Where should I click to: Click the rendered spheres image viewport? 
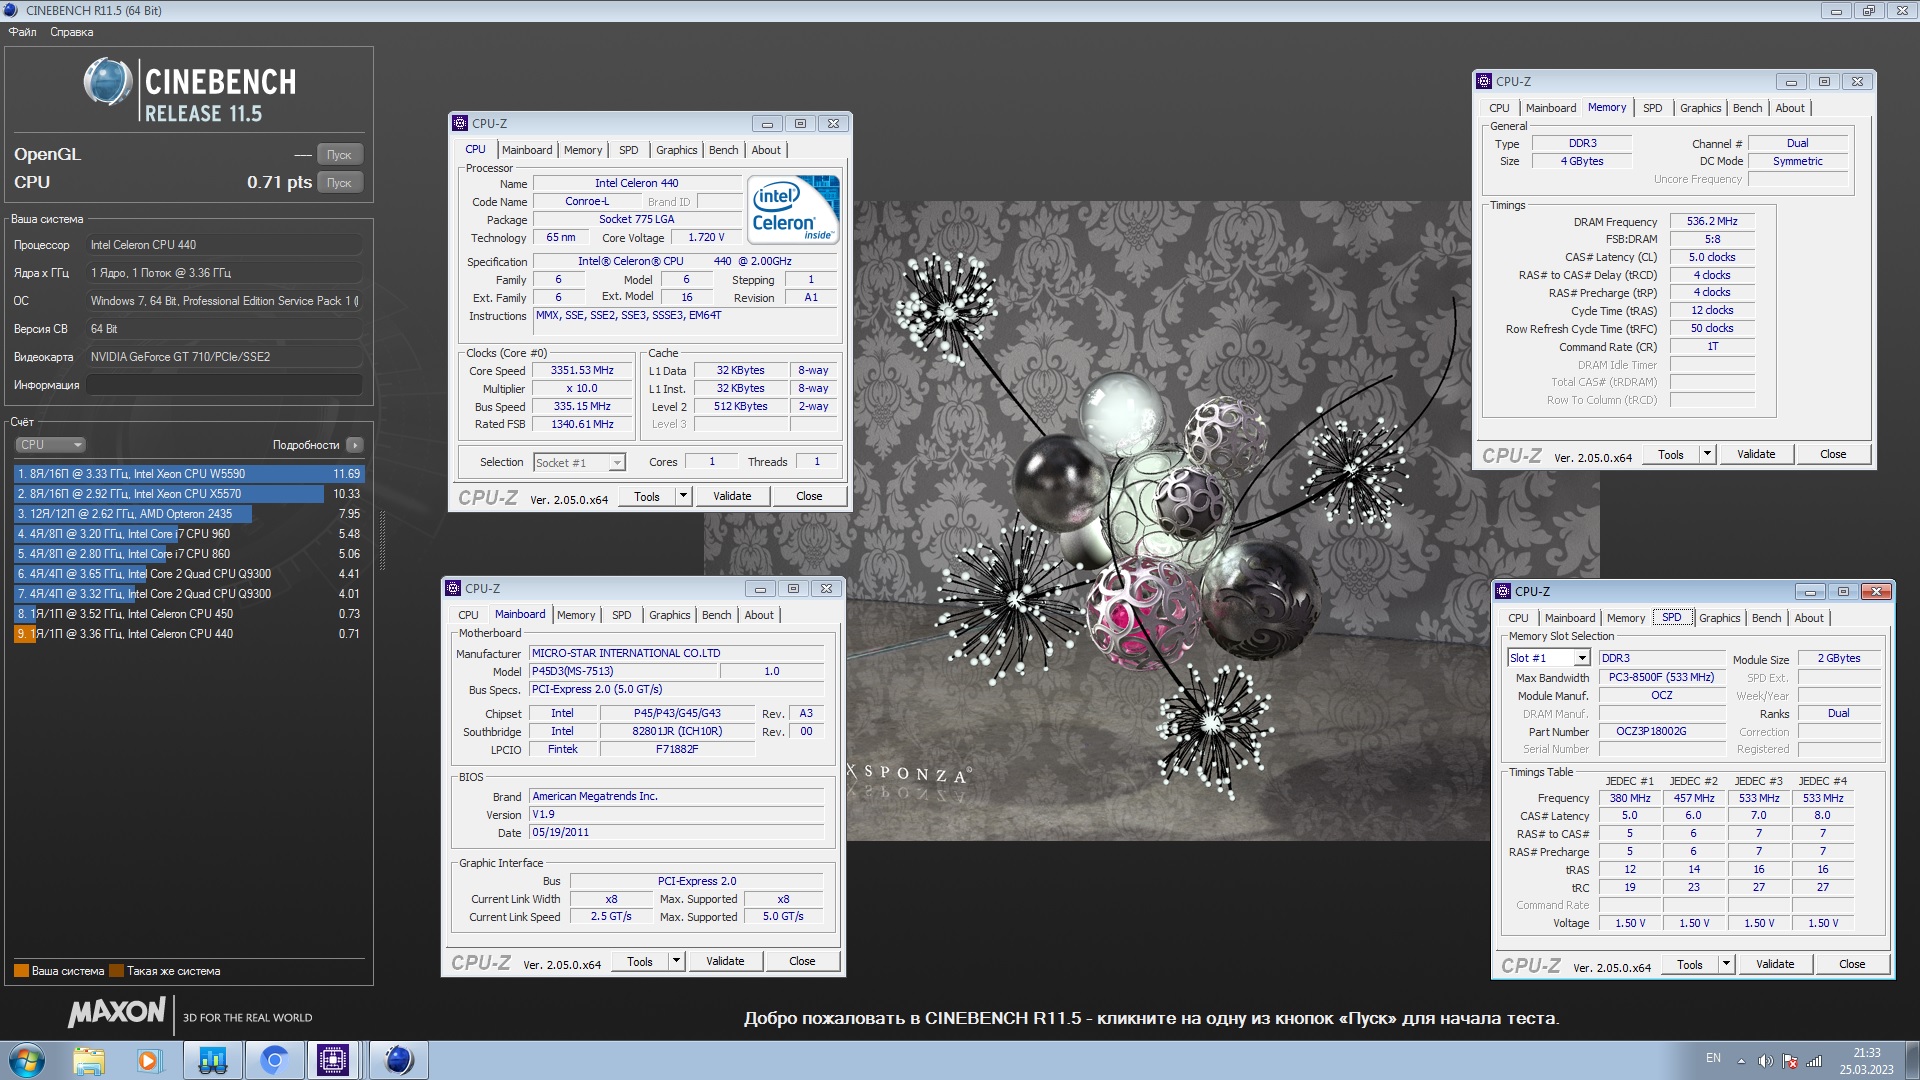pyautogui.click(x=1152, y=520)
